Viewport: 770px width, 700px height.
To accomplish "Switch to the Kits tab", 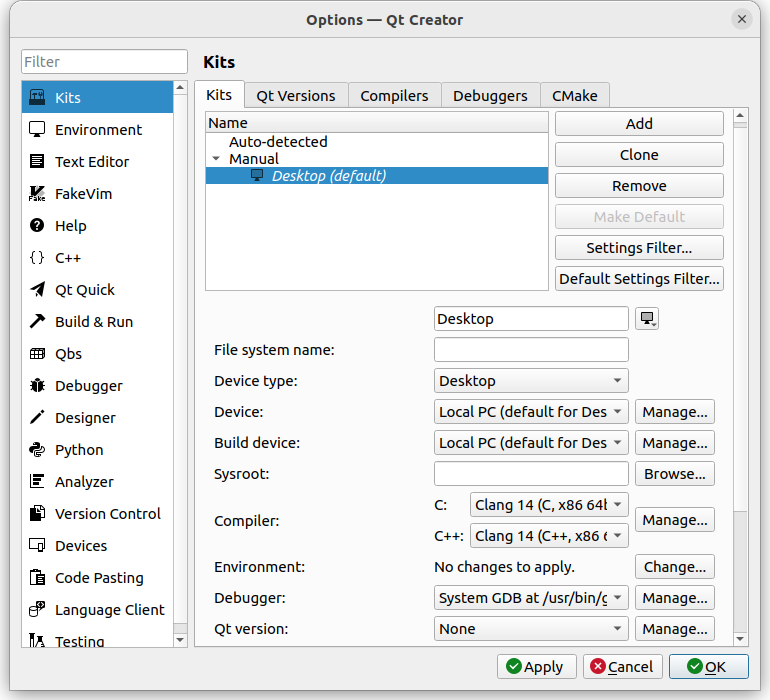I will tap(219, 95).
